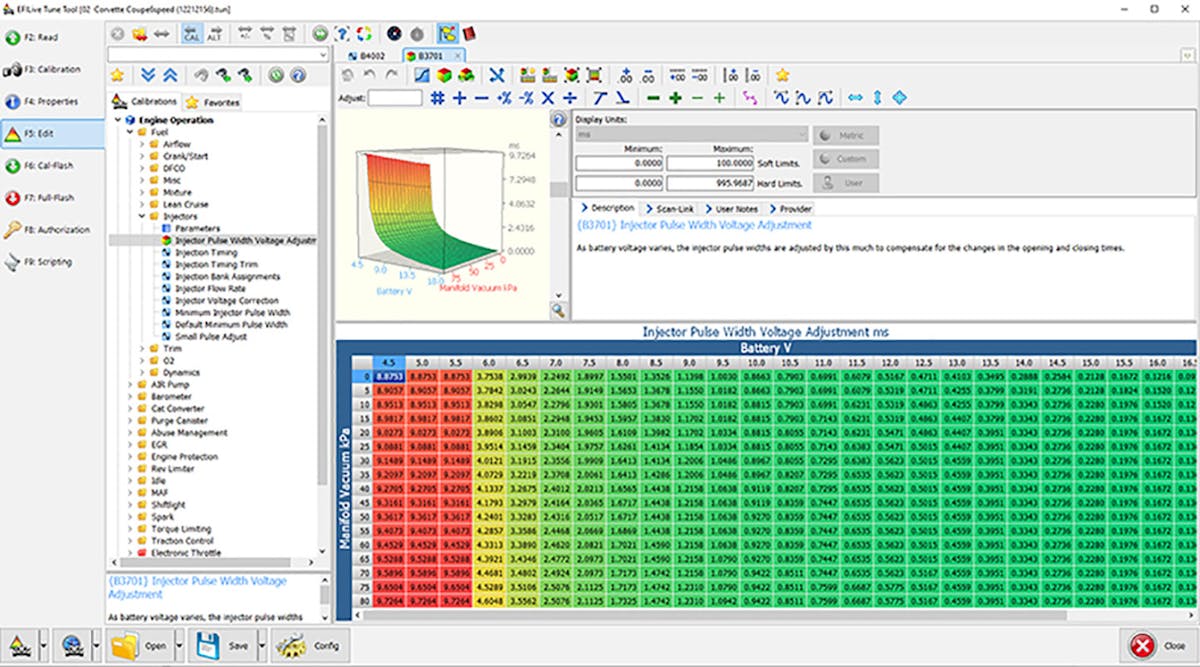Screen dimensions: 1200x667
Task: Click the blue double-chevron expand all icon
Action: click(x=148, y=75)
